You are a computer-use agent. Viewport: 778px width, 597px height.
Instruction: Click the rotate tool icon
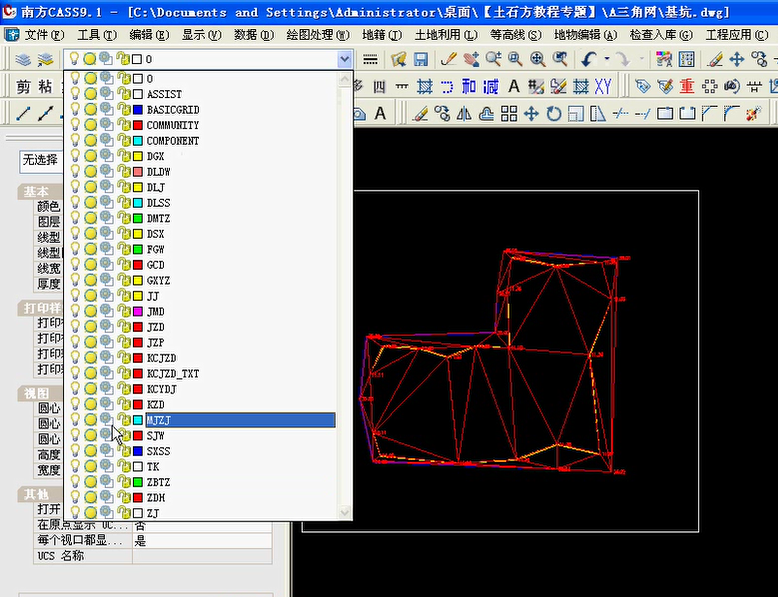pyautogui.click(x=554, y=114)
